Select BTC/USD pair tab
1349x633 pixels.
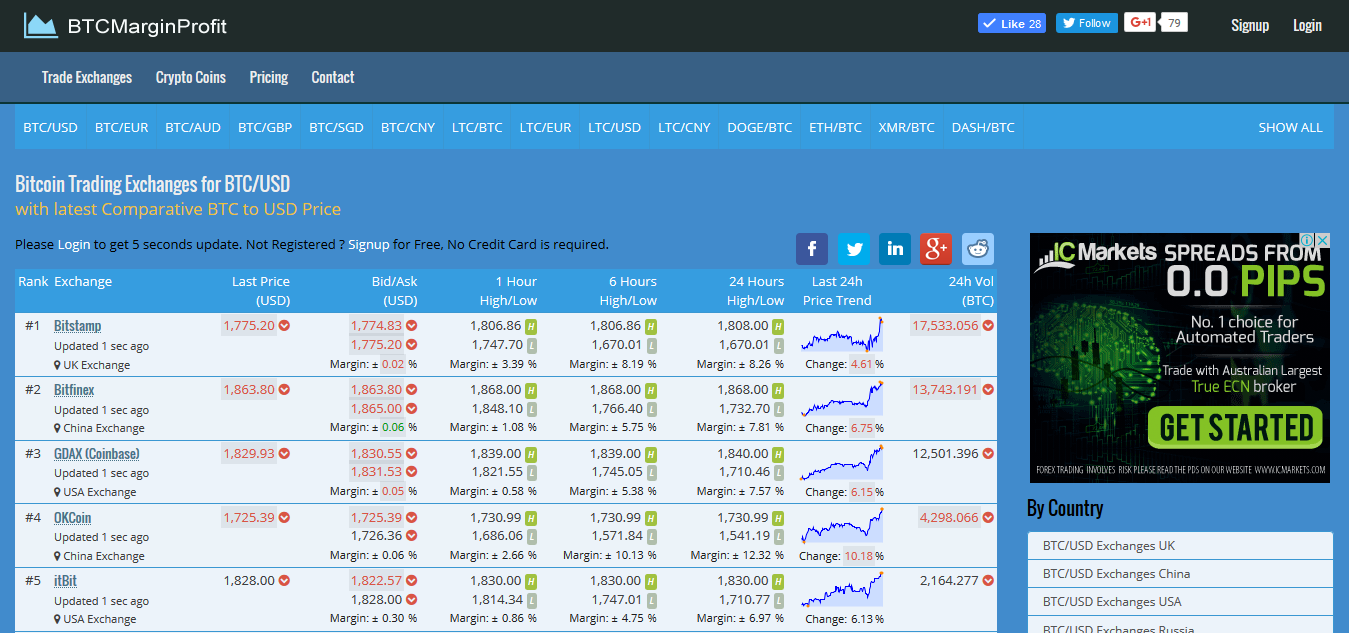coord(50,127)
